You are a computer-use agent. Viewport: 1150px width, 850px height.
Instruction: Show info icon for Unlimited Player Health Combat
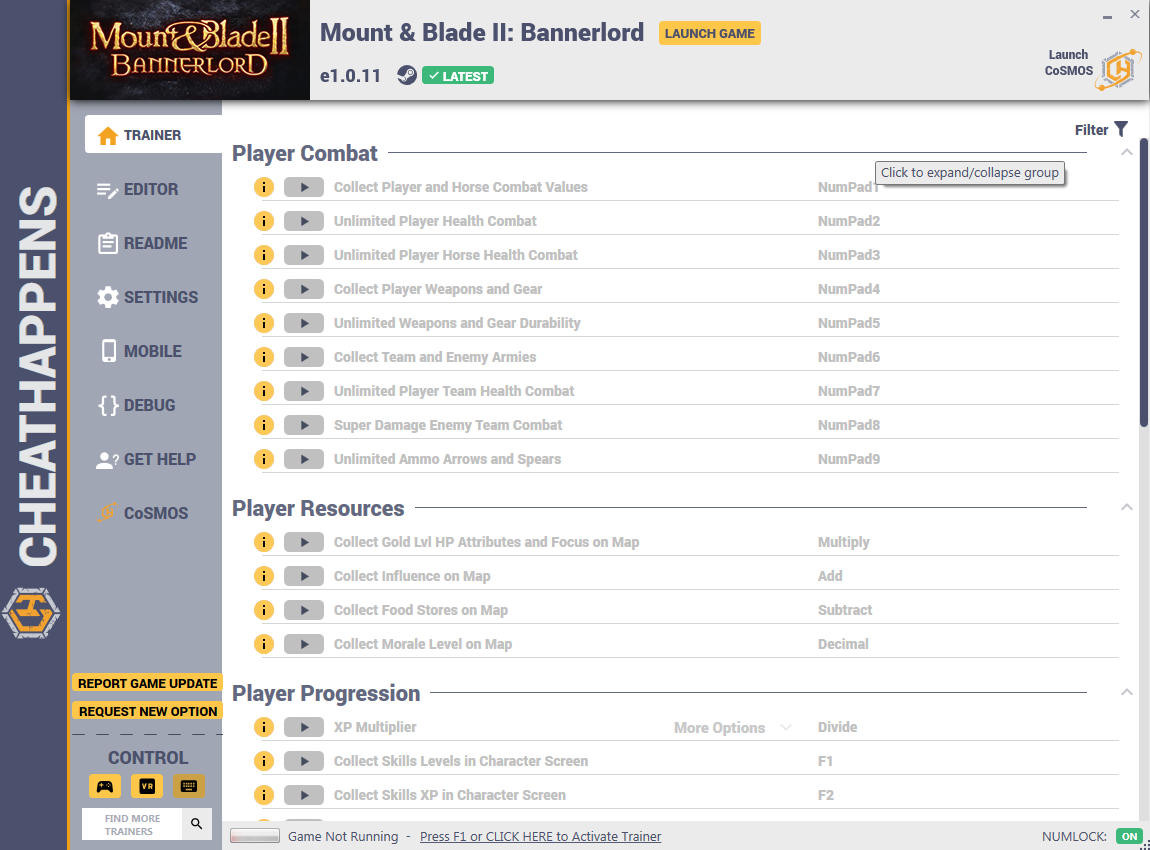coord(264,221)
